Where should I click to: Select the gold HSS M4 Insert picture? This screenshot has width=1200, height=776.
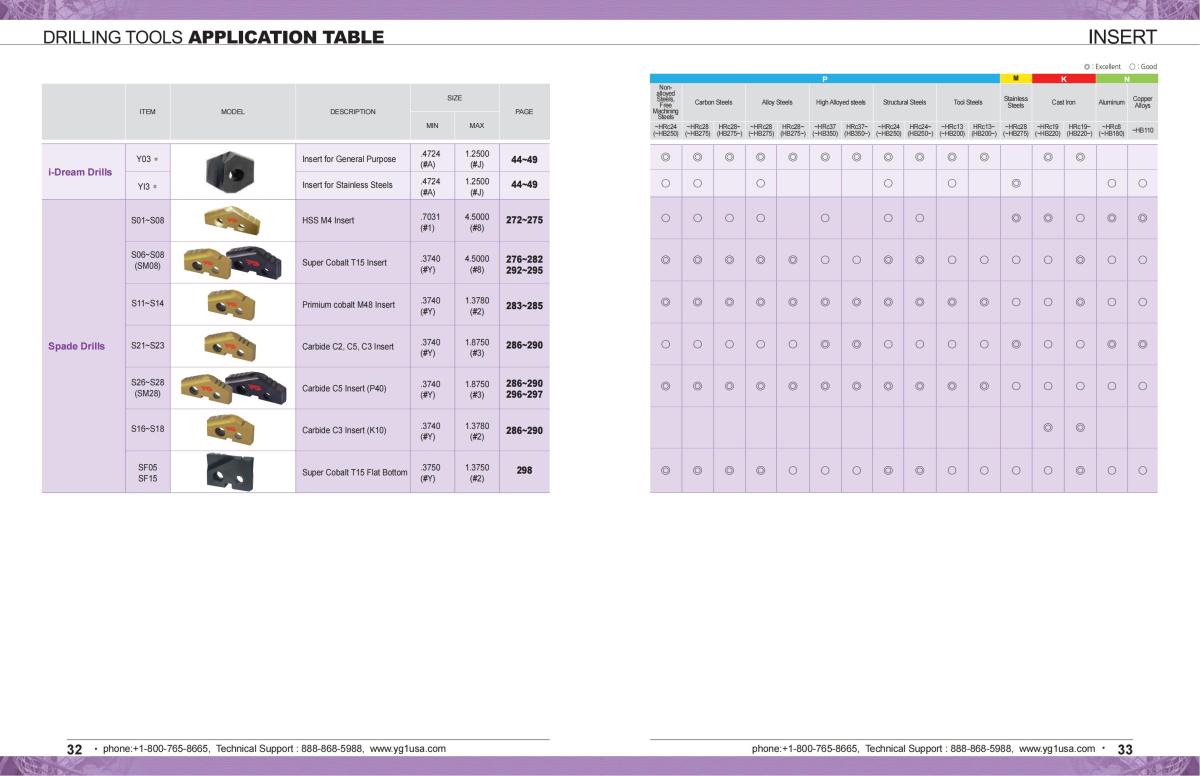pos(231,219)
